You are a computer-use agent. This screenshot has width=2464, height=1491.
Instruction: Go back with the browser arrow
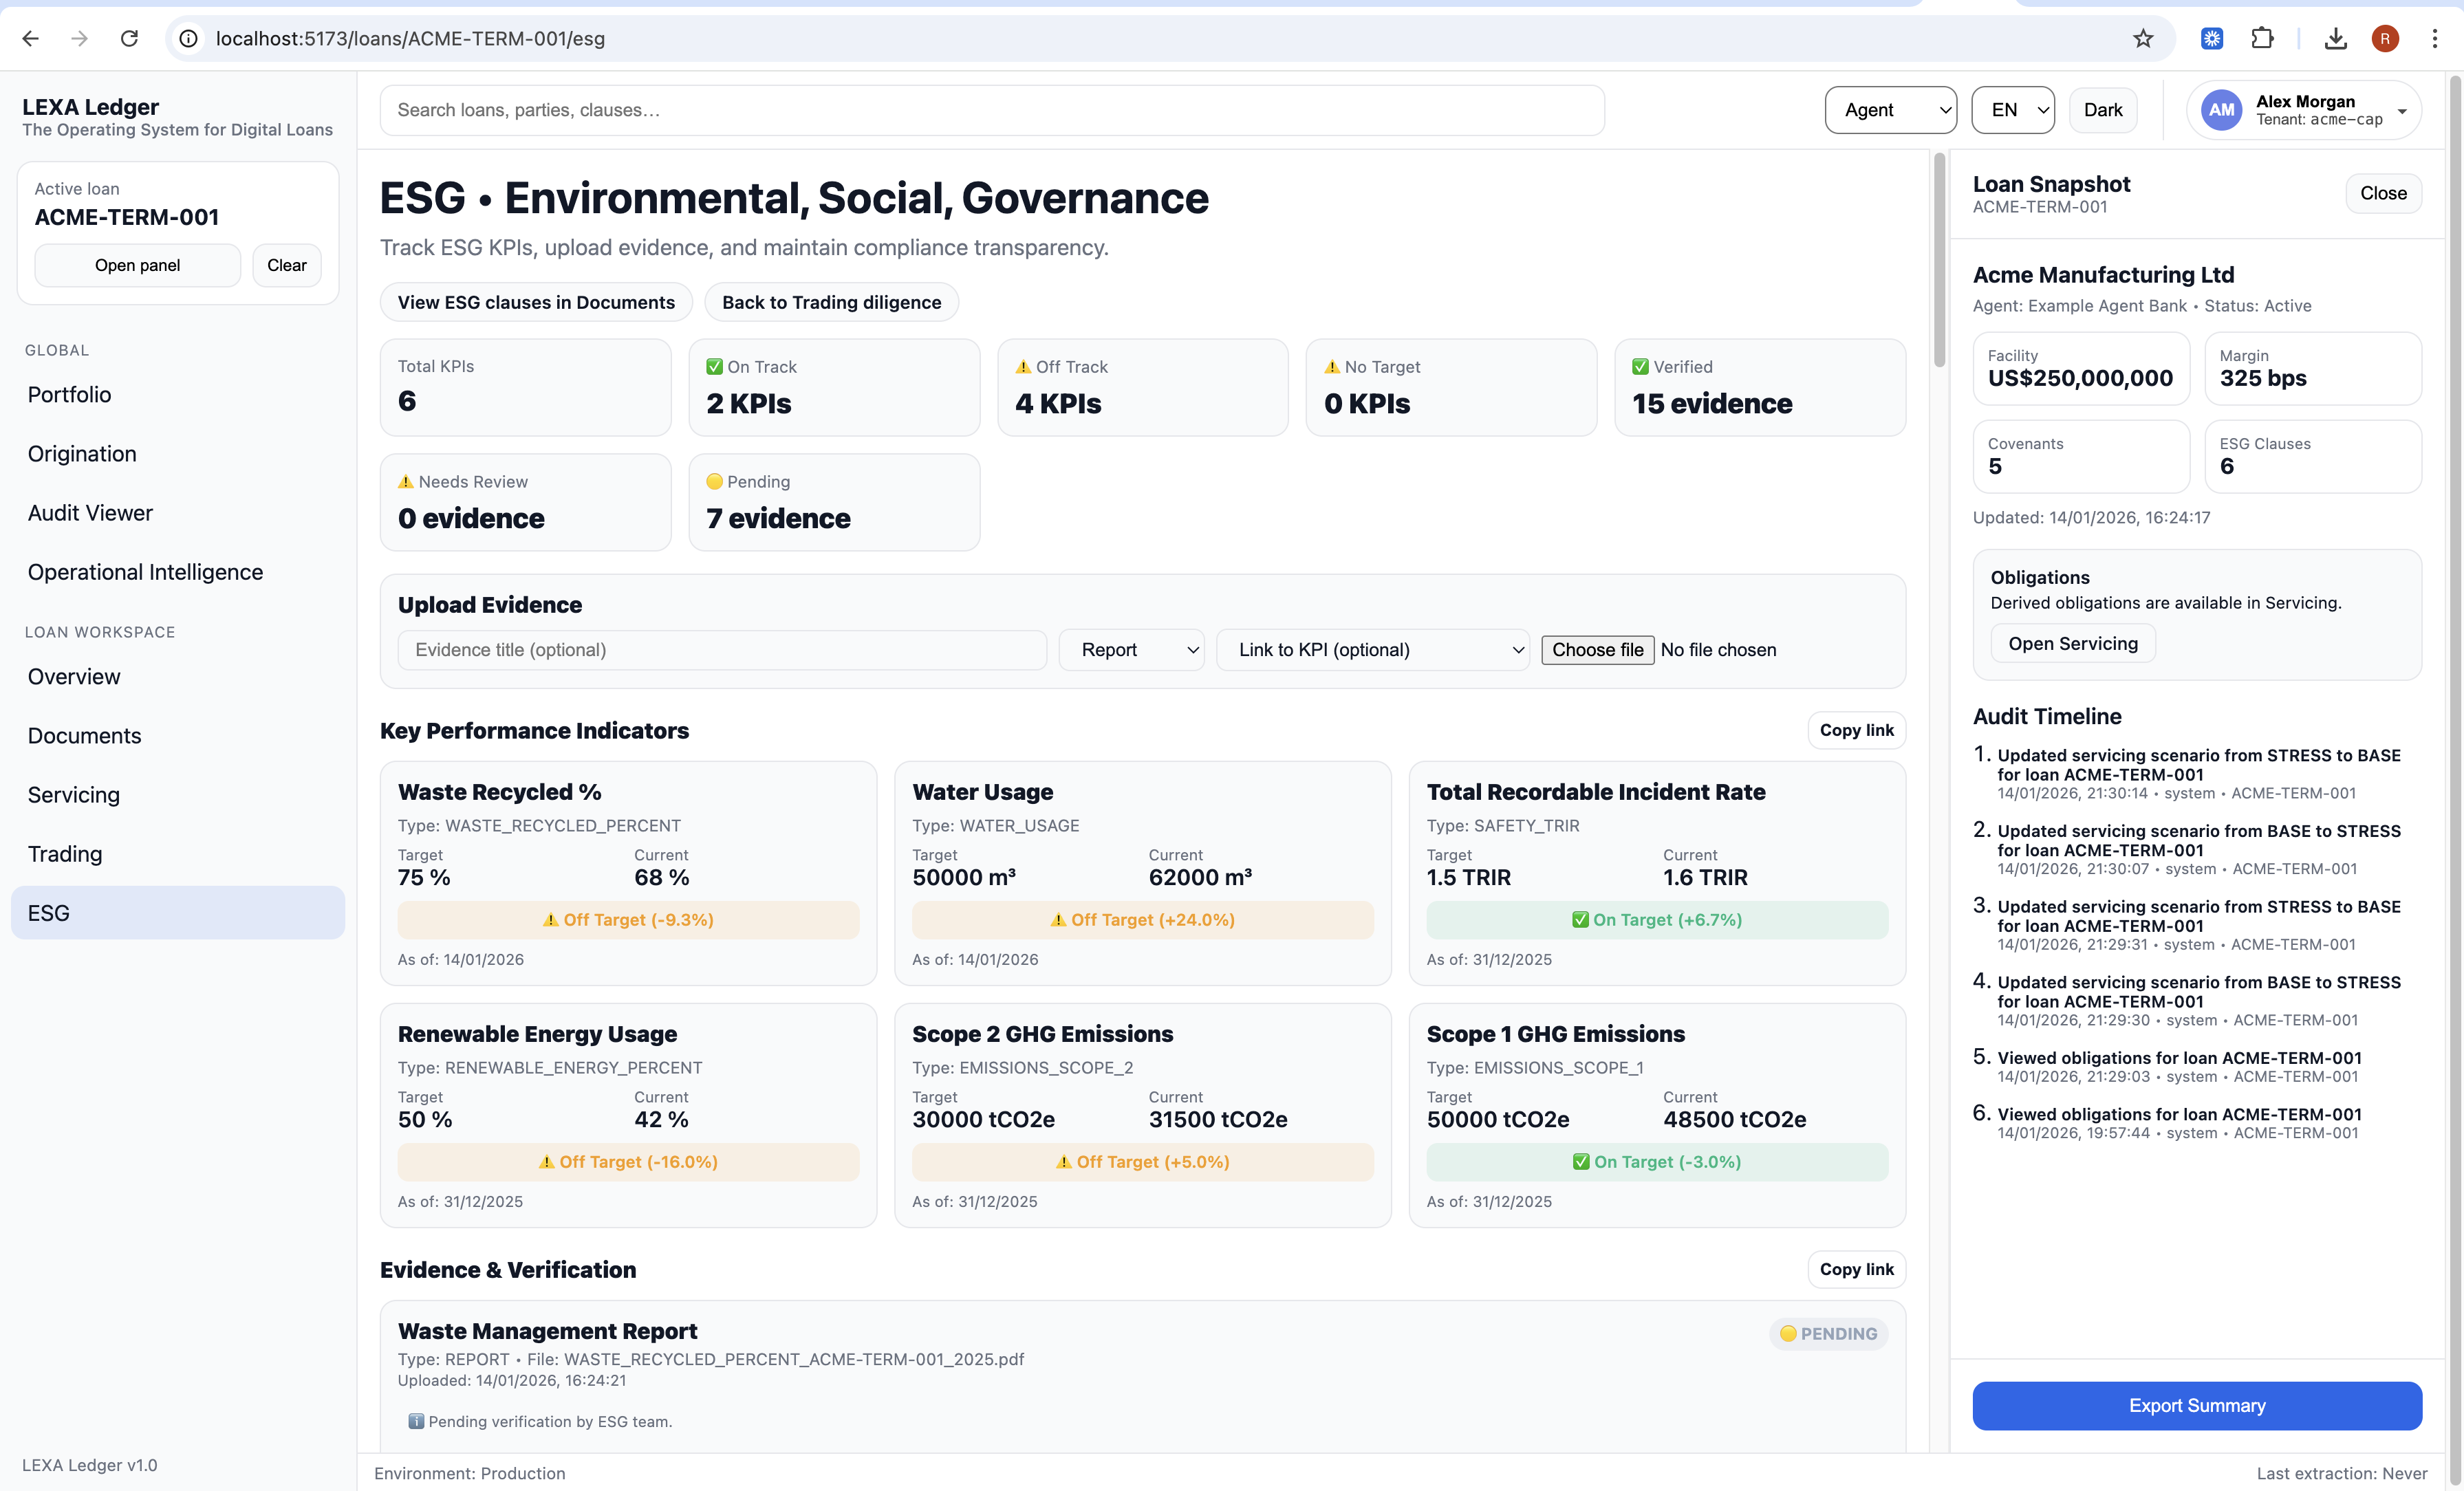click(x=30, y=38)
